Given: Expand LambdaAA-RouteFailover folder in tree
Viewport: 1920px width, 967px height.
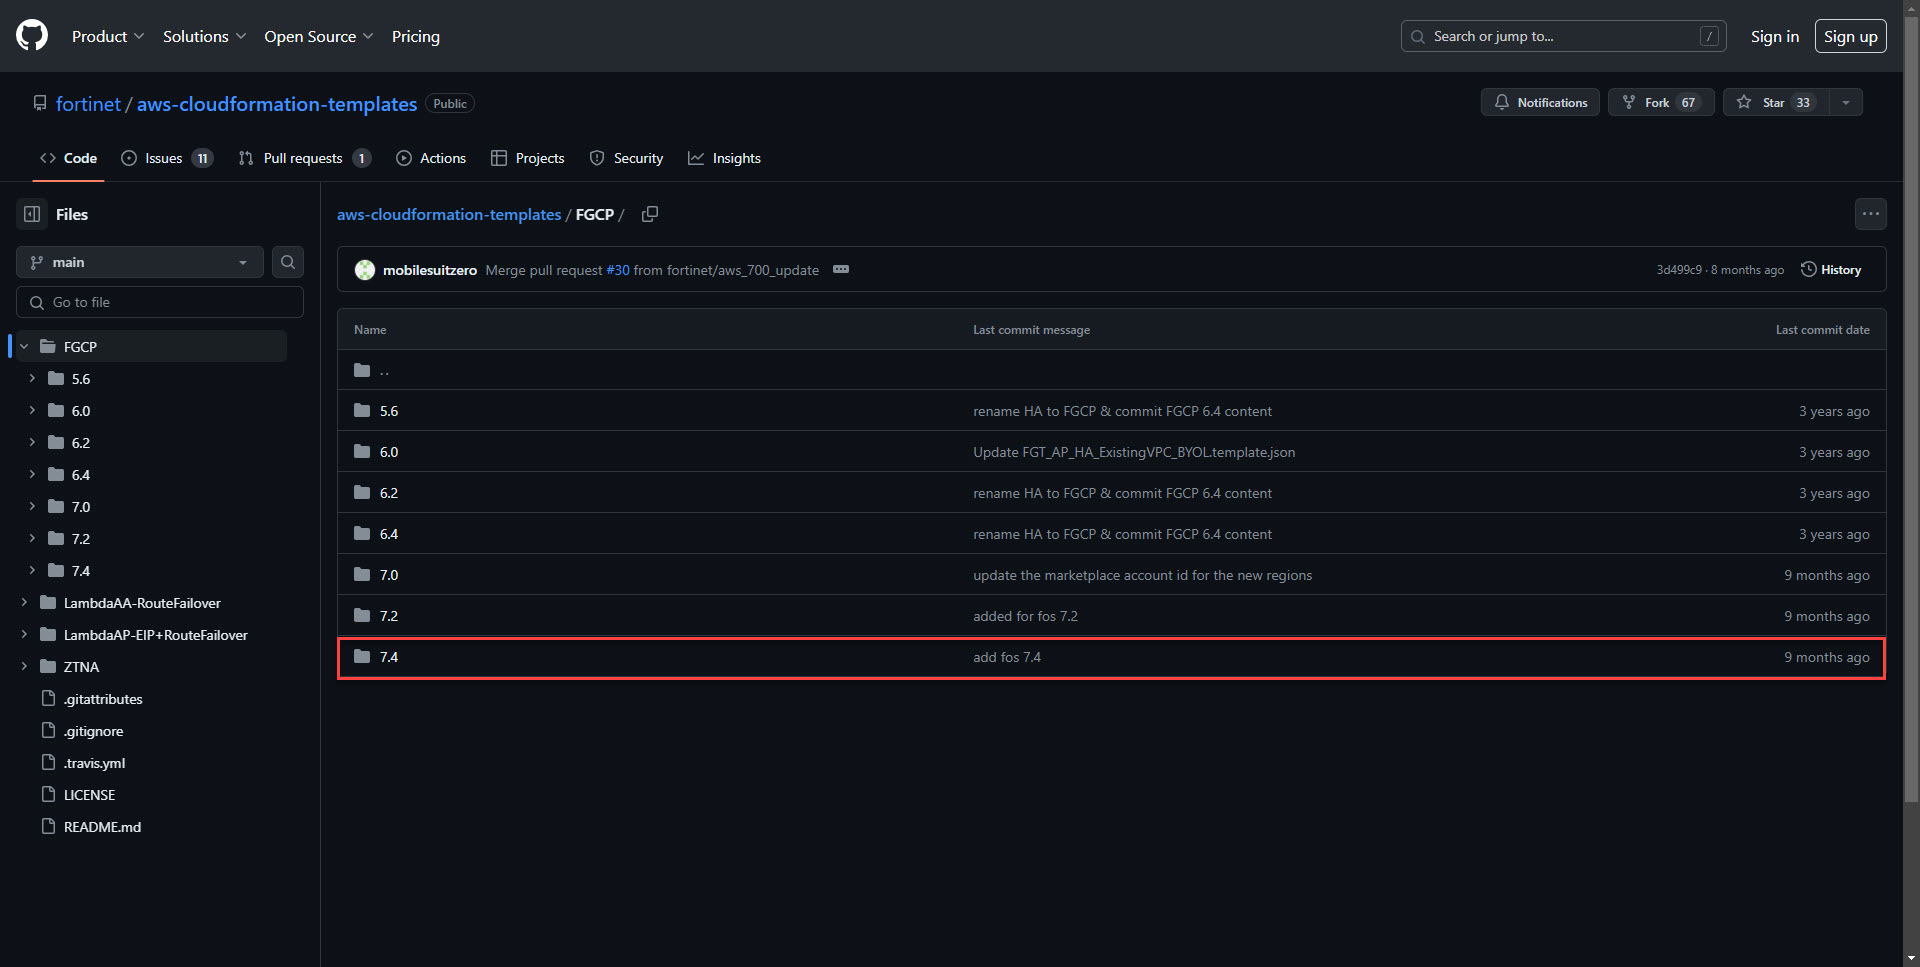Looking at the screenshot, I should tap(24, 602).
